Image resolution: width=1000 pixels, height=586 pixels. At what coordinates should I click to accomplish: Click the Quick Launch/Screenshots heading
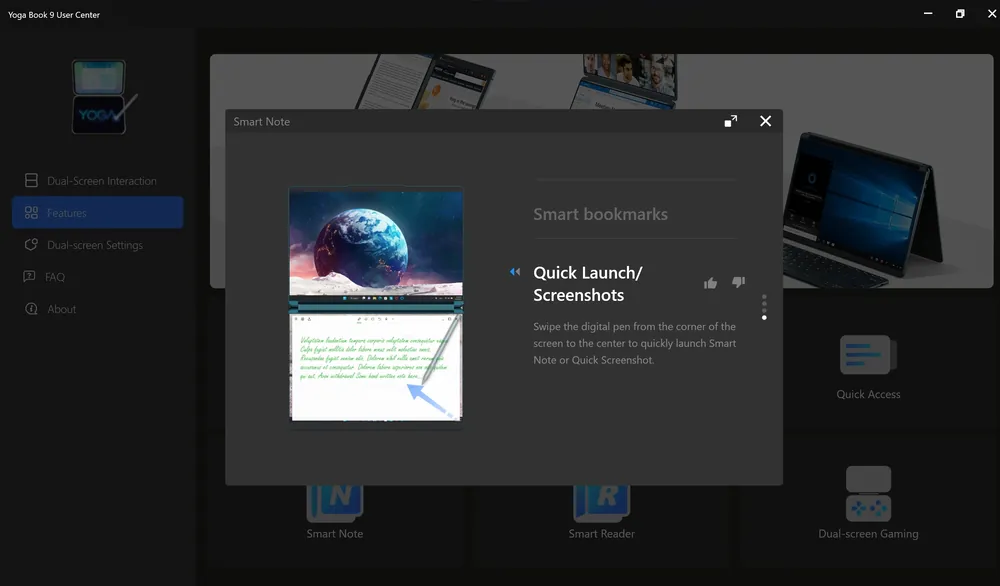pyautogui.click(x=588, y=284)
